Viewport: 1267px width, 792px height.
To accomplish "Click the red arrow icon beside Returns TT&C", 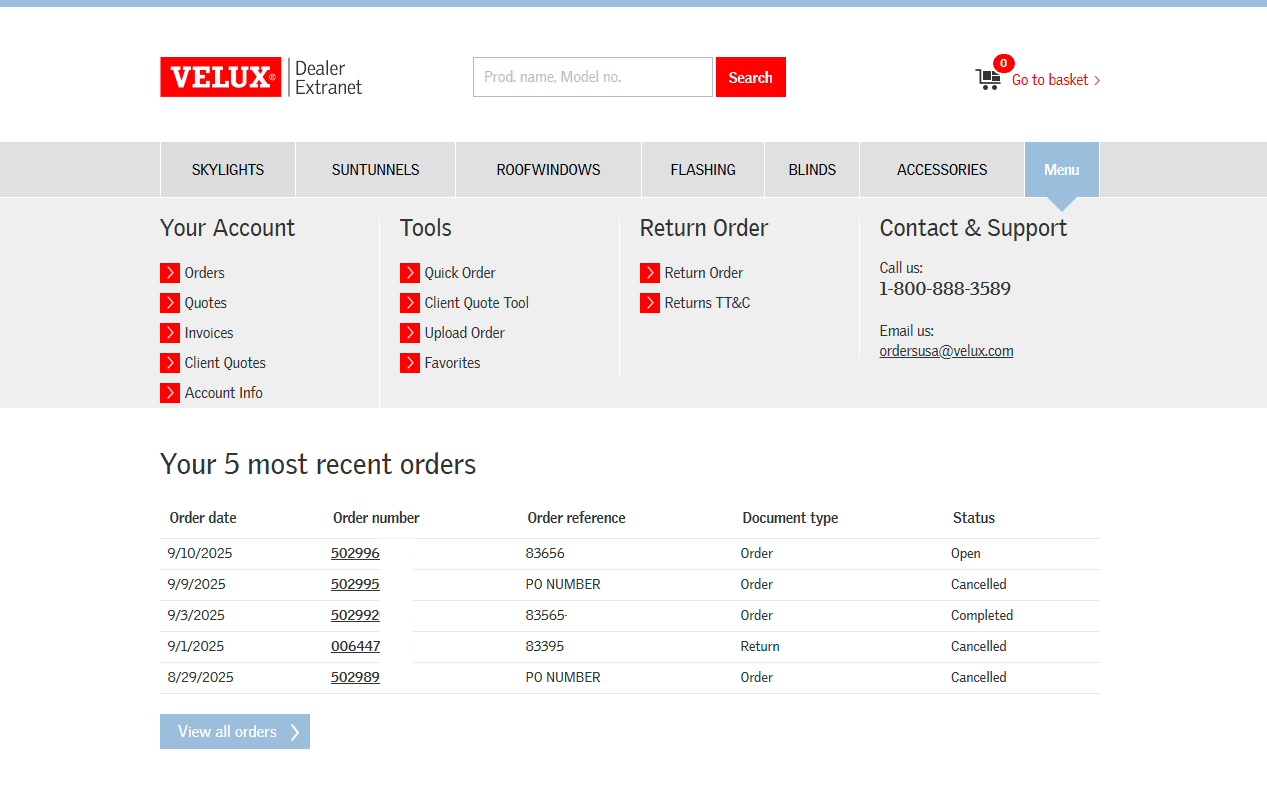I will 650,303.
